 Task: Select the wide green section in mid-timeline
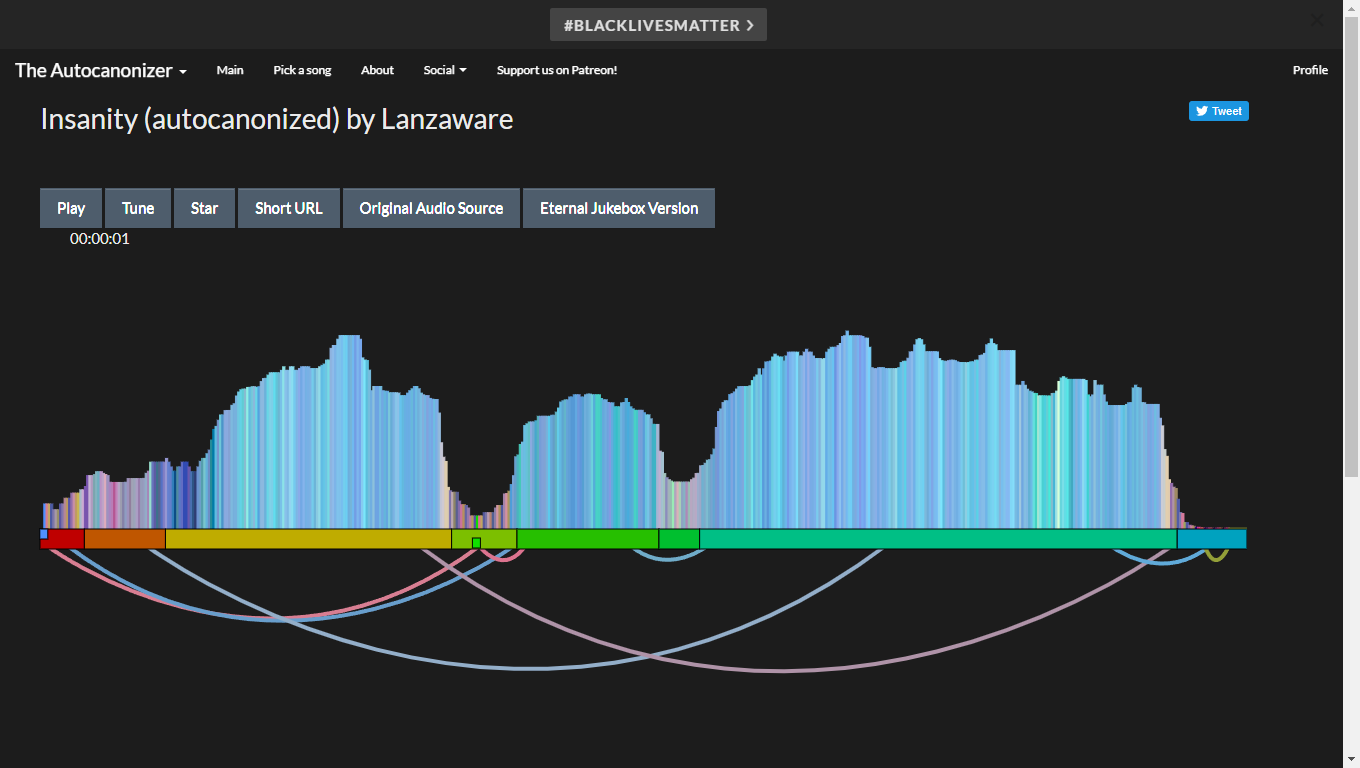[x=588, y=539]
